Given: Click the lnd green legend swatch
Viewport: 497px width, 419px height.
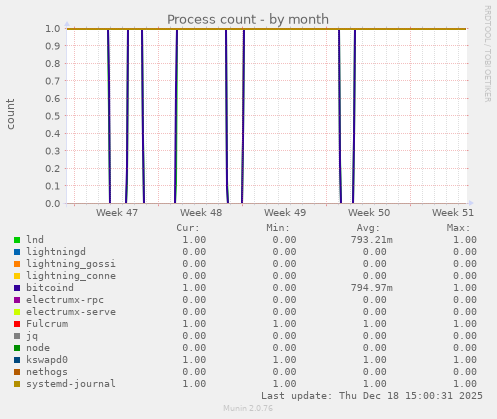Looking at the screenshot, I should pos(17,240).
